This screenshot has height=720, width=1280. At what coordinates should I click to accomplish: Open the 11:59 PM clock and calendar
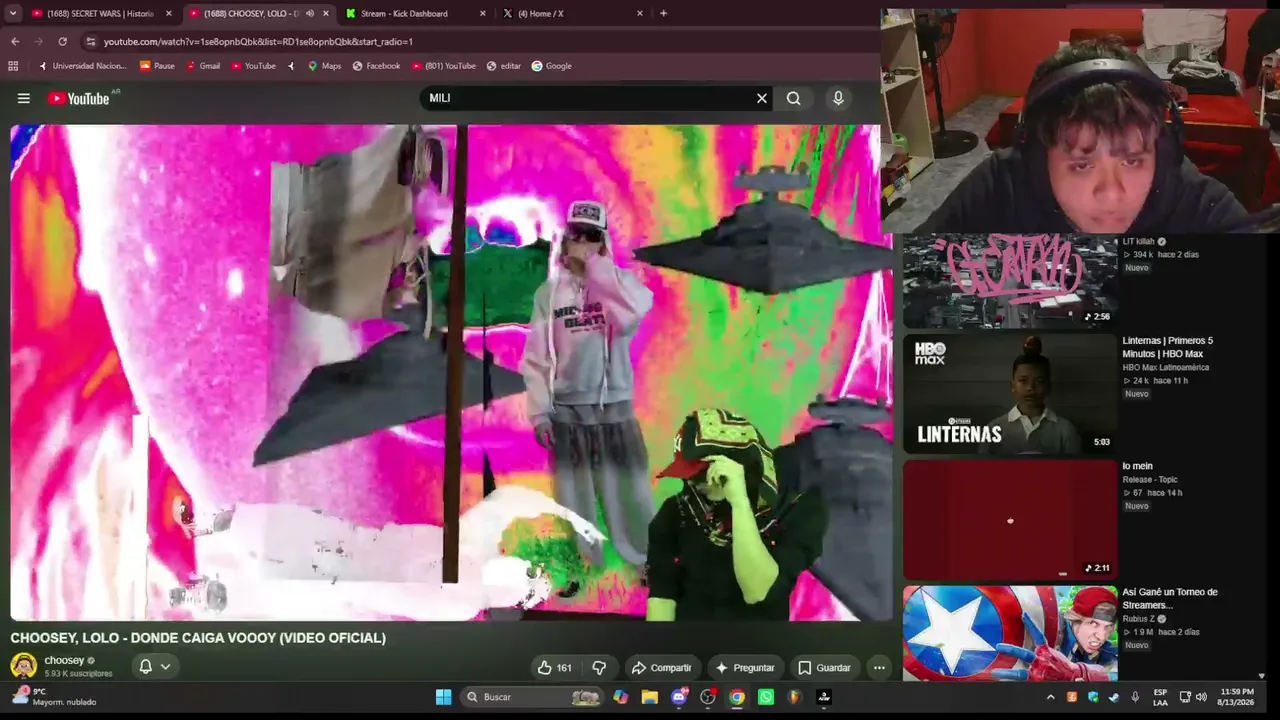1237,697
